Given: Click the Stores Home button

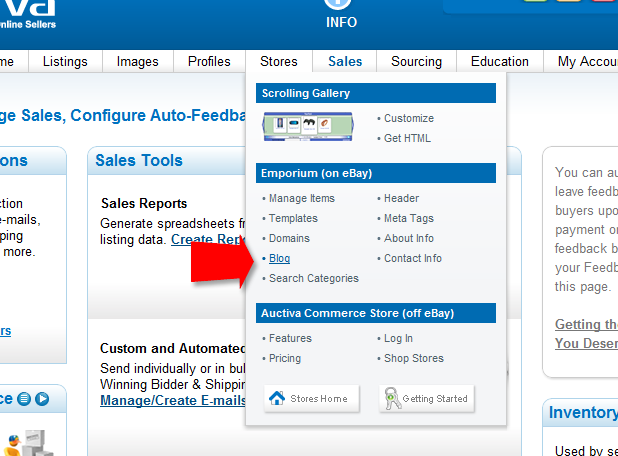Looking at the screenshot, I should click(x=312, y=398).
